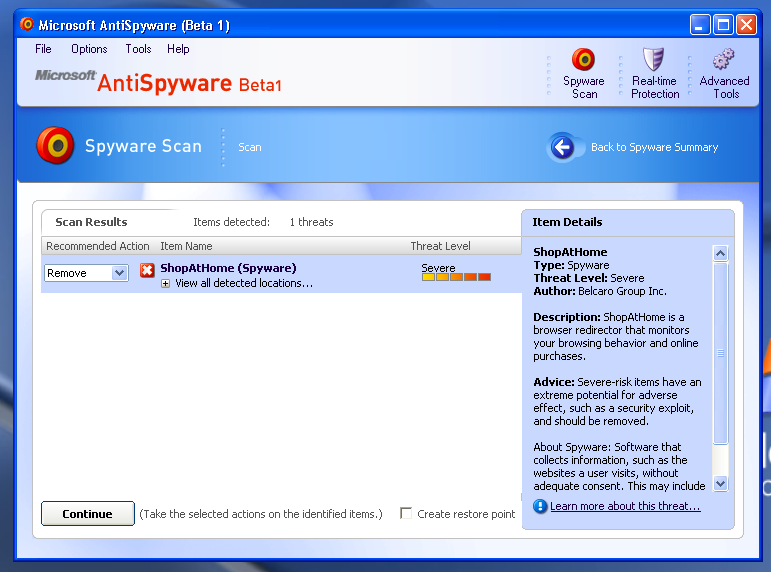The image size is (771, 572).
Task: Open Real-time Protection shield icon
Action: [x=653, y=59]
